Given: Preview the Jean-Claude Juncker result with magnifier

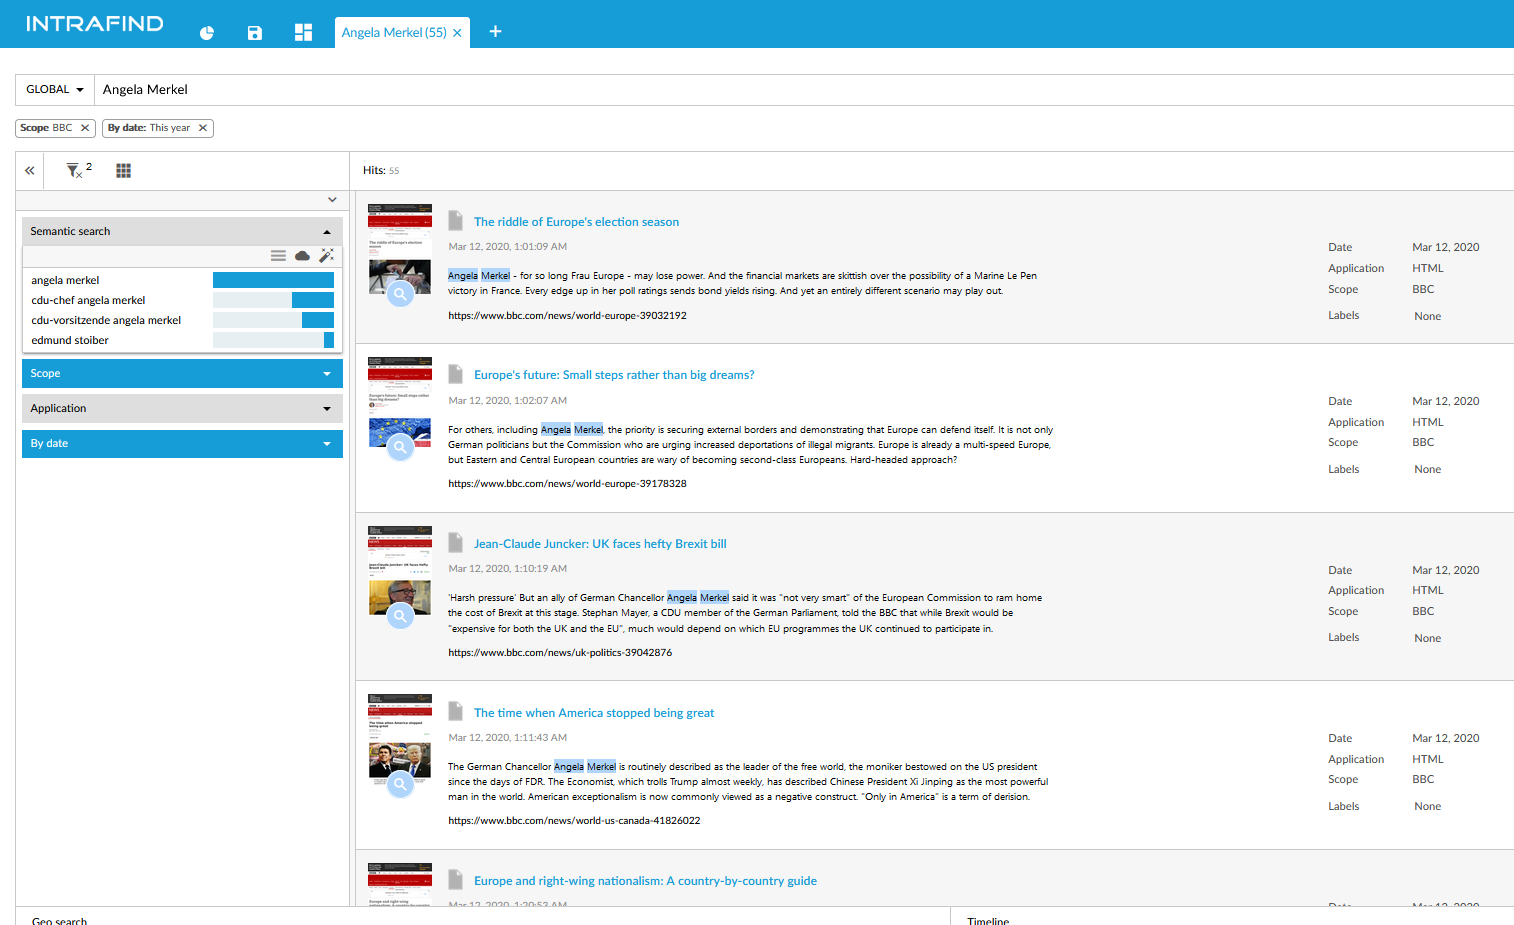Looking at the screenshot, I should [x=400, y=616].
